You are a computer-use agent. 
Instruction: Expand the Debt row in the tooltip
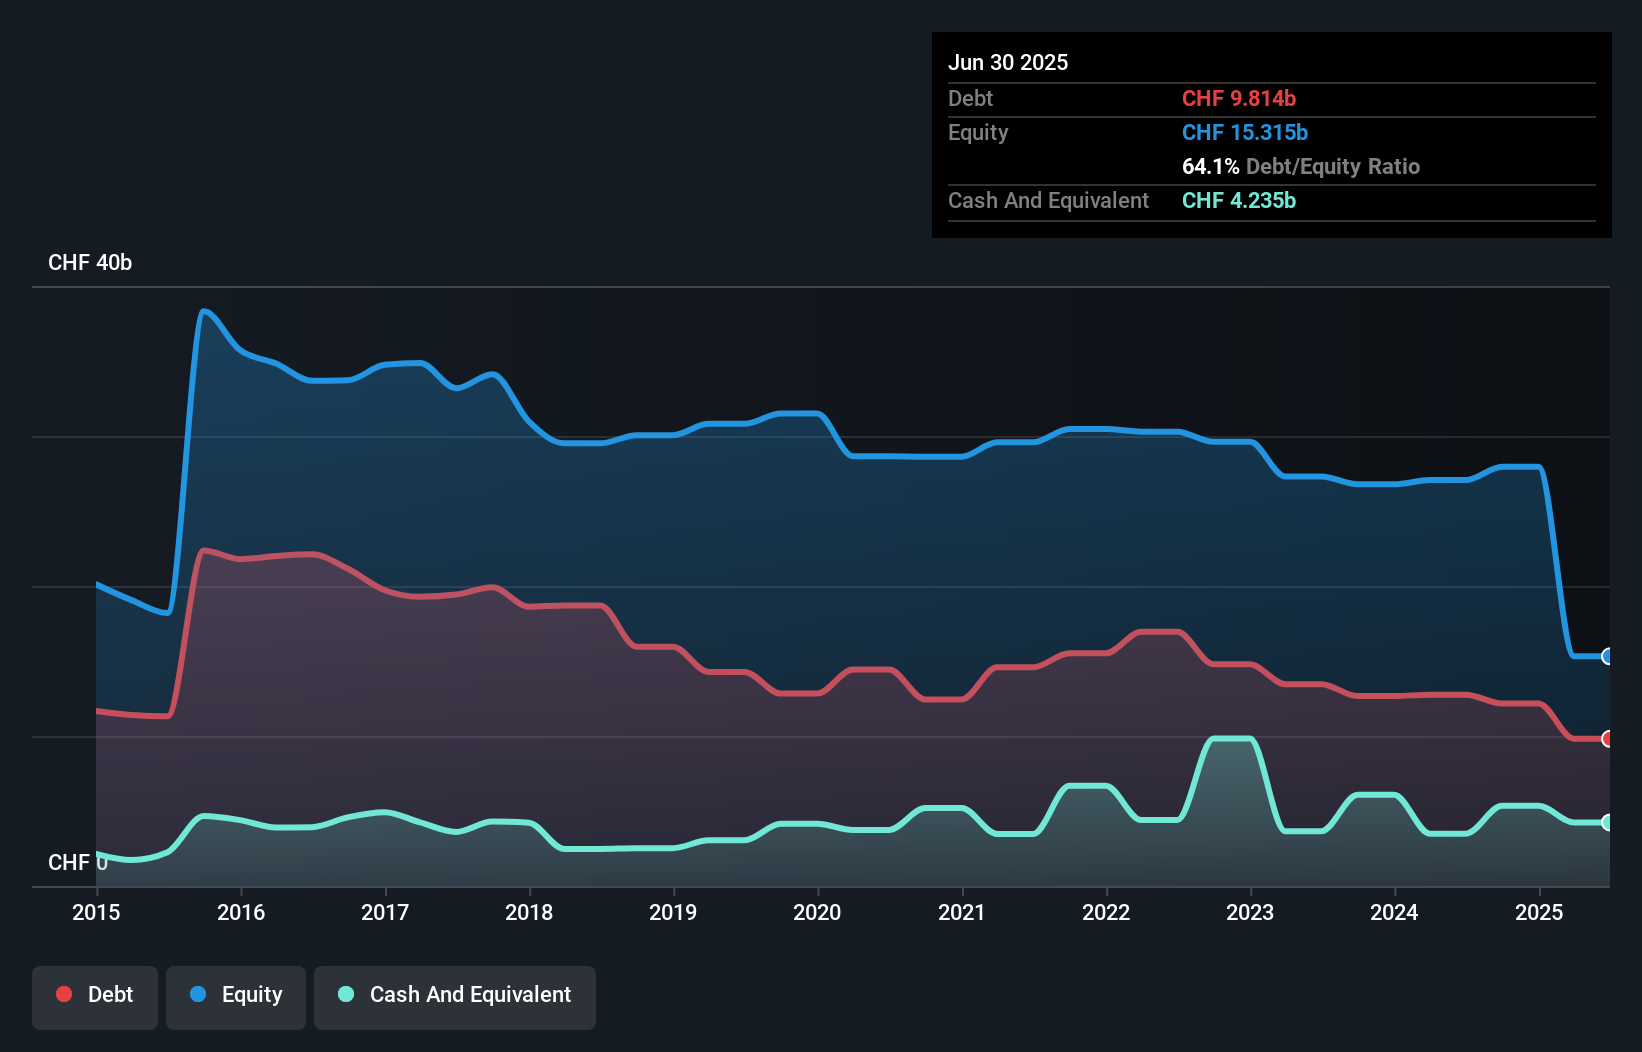point(970,99)
